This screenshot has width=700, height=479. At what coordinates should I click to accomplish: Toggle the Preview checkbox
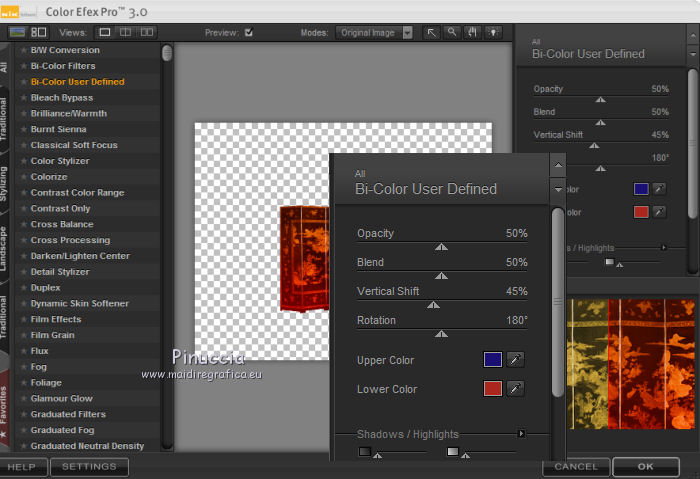[x=249, y=32]
